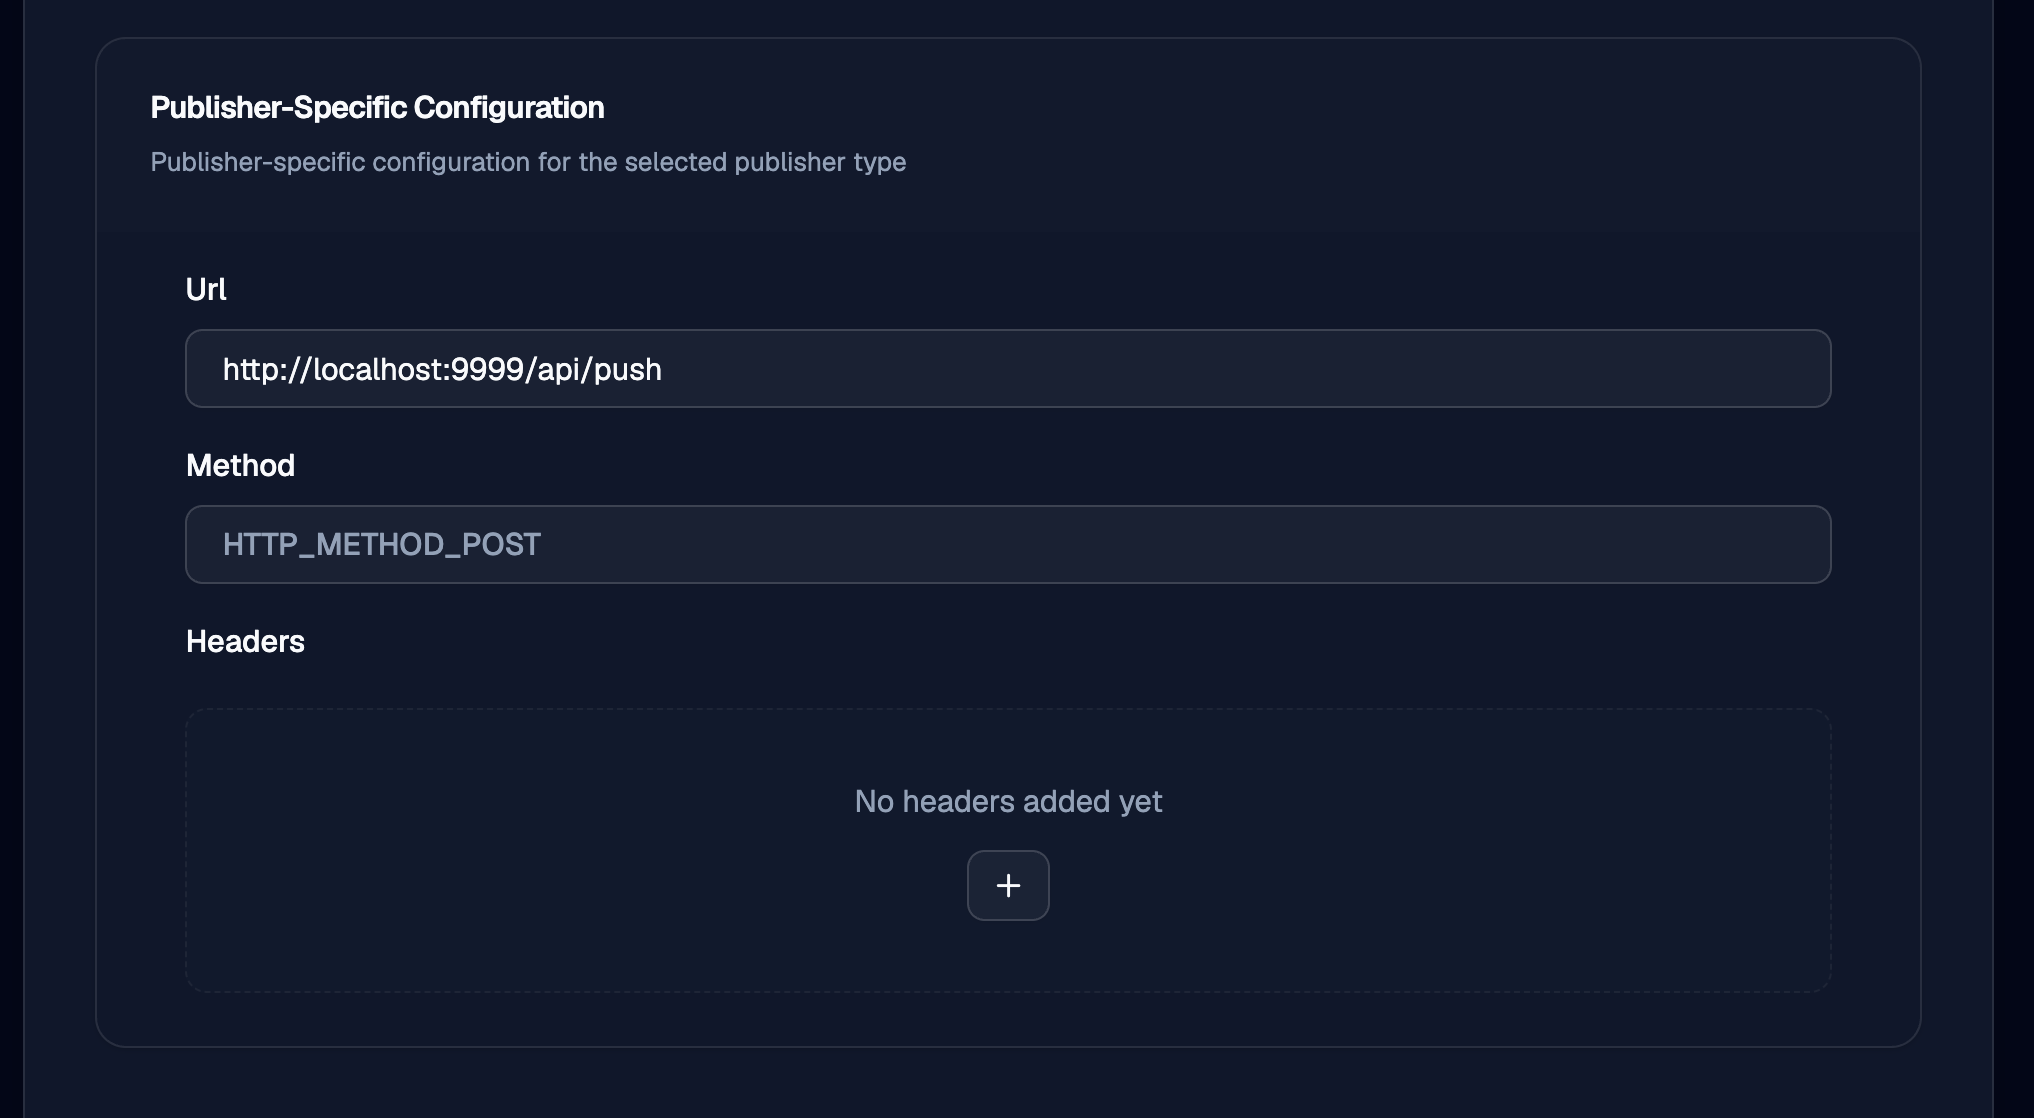Click the "No headers added yet" message
This screenshot has width=2034, height=1118.
pyautogui.click(x=1008, y=801)
